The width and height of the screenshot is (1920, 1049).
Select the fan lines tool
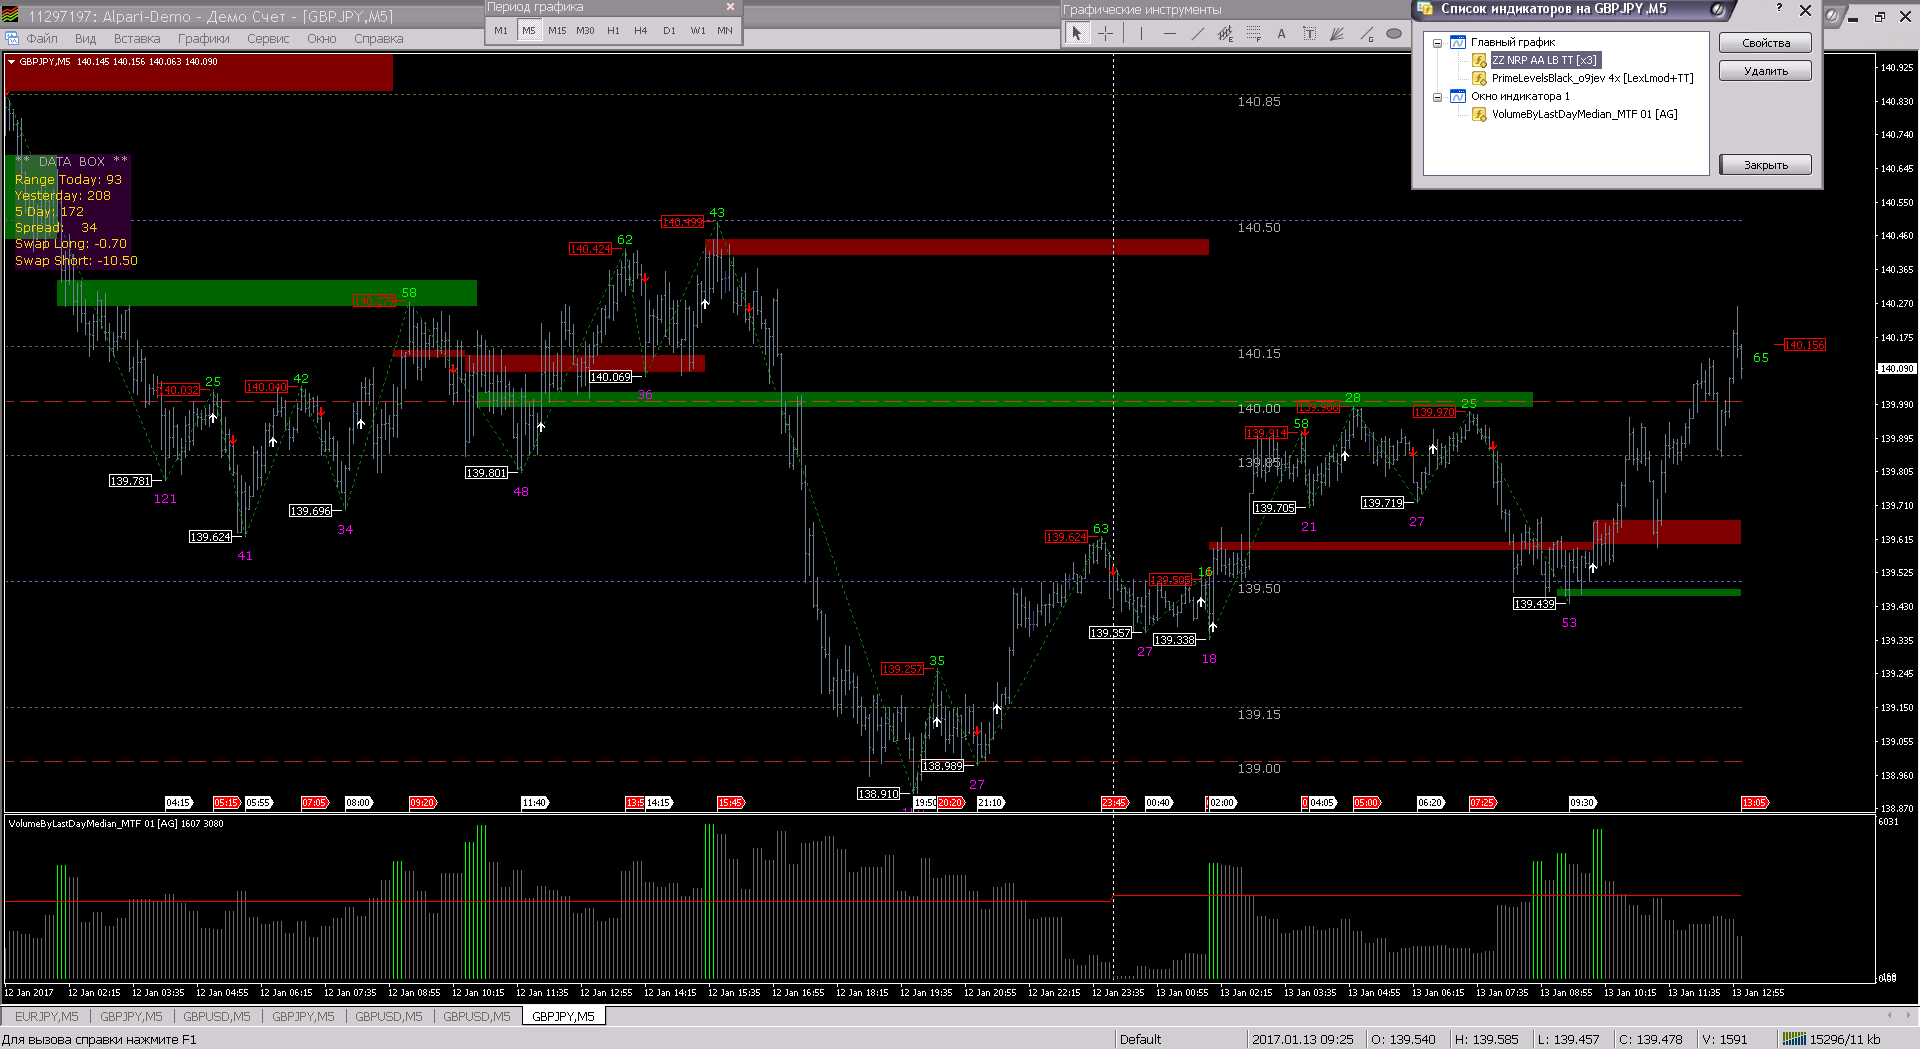(1337, 33)
